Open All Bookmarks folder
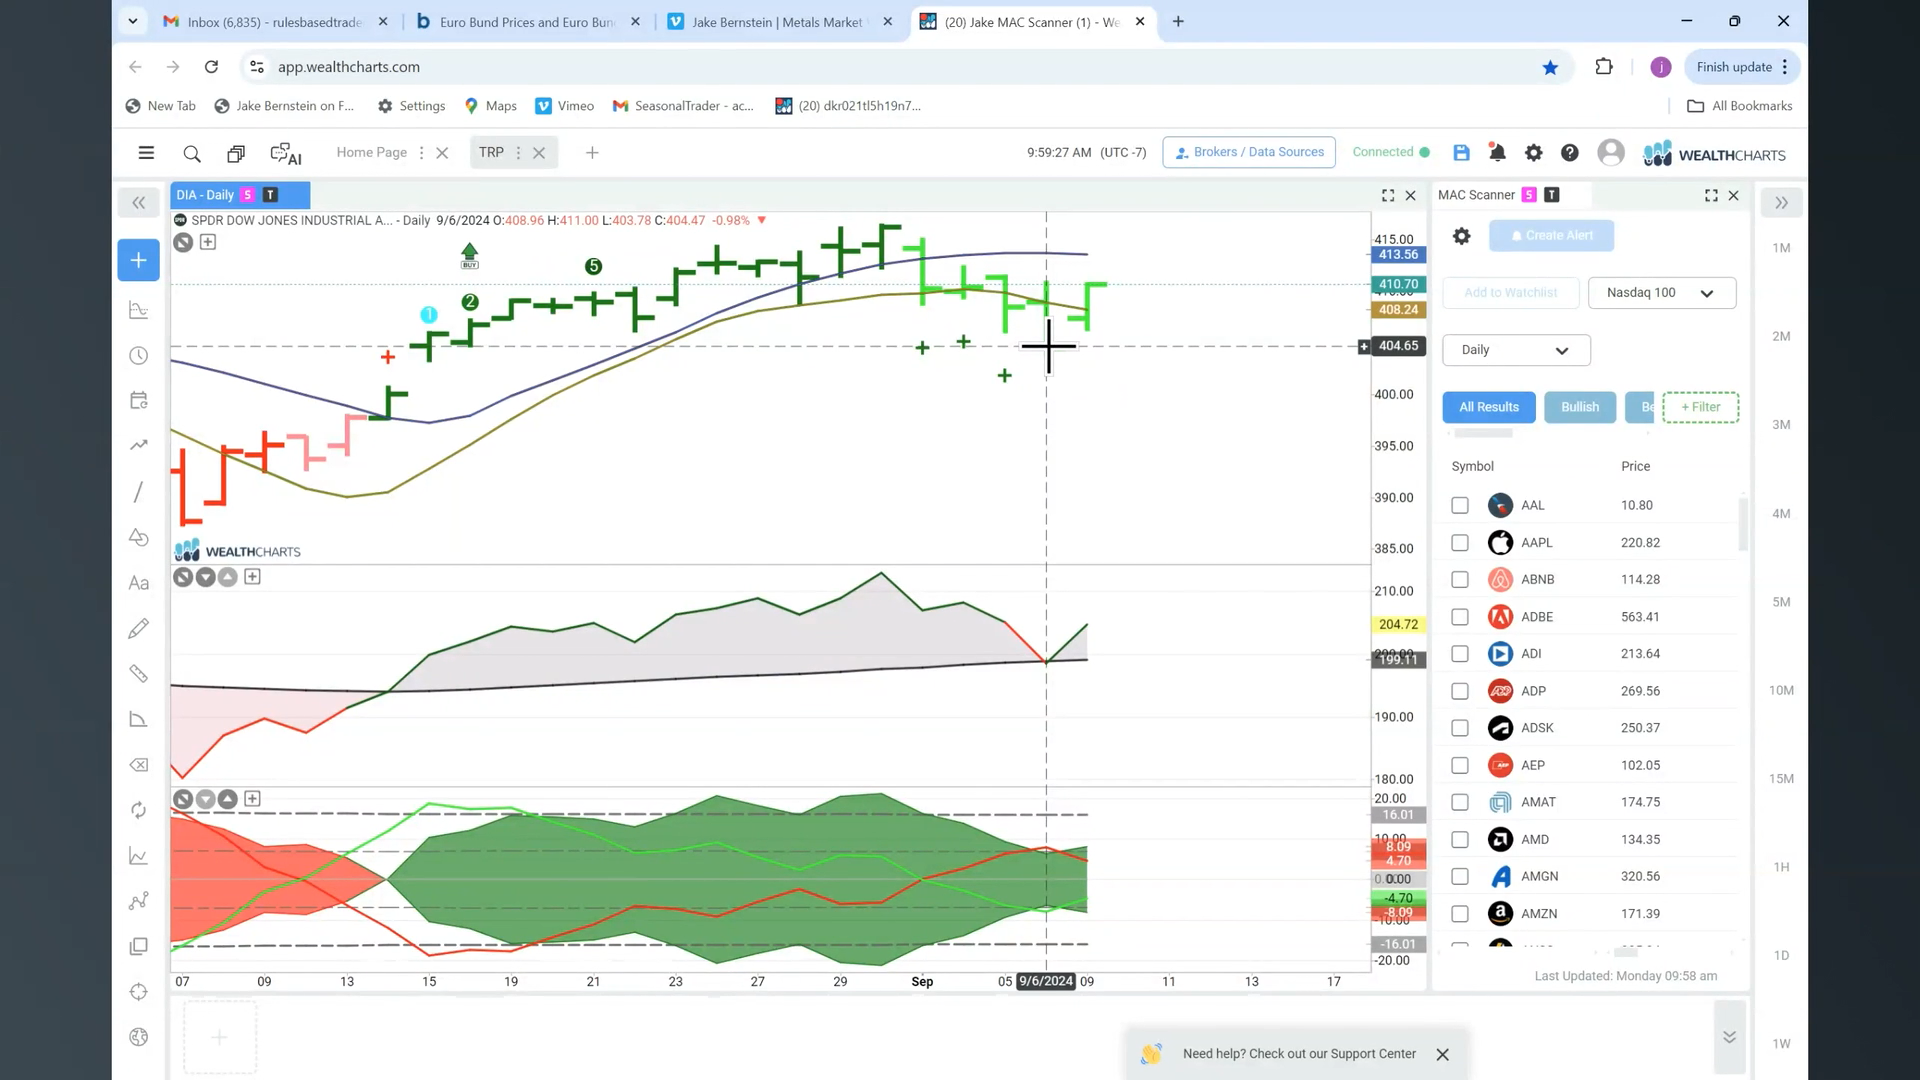 (1739, 106)
